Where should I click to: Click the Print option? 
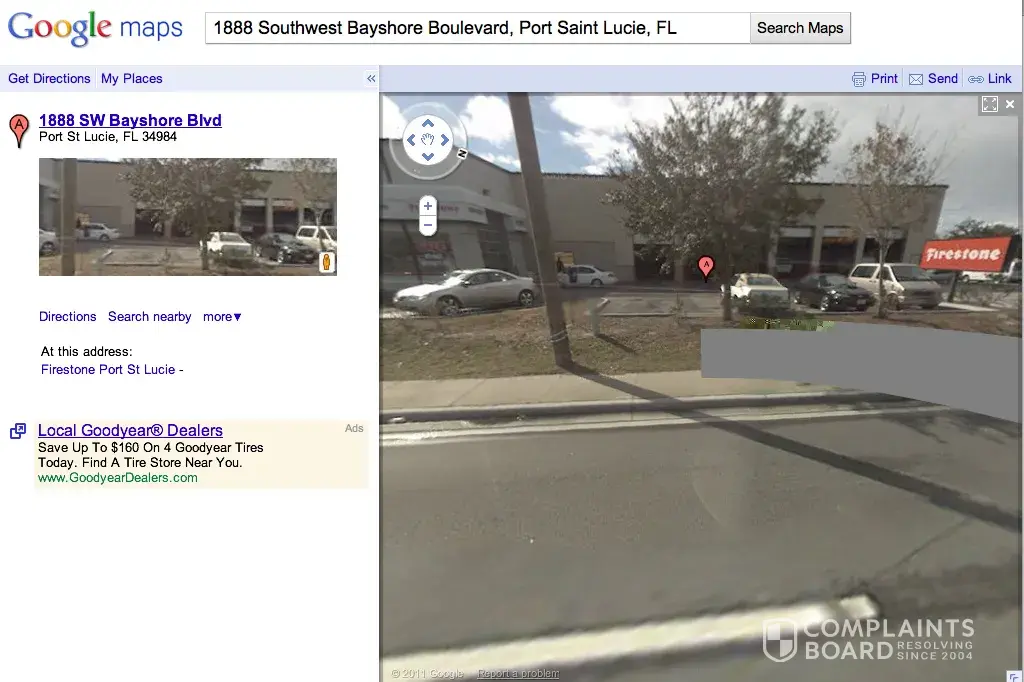click(x=875, y=78)
